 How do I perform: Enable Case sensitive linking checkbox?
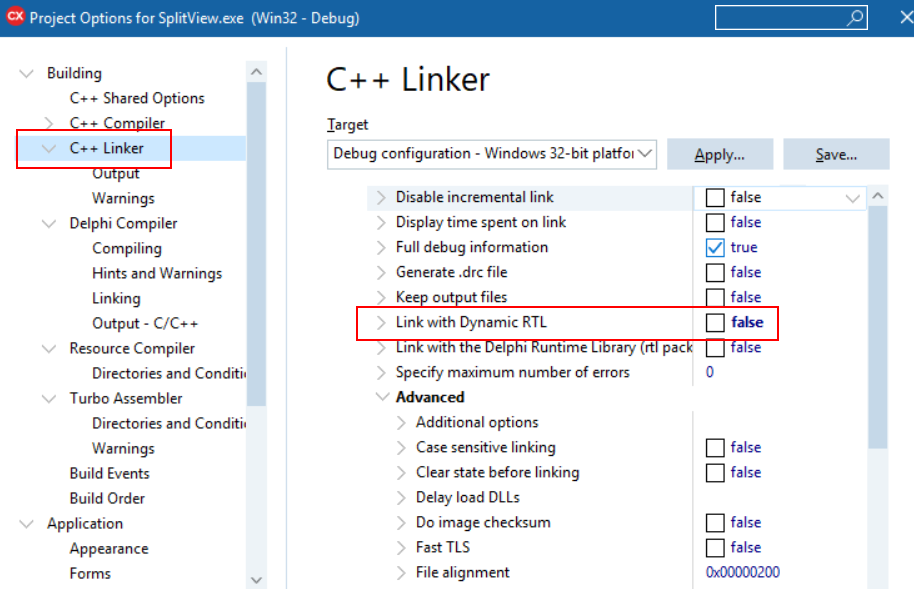(715, 448)
